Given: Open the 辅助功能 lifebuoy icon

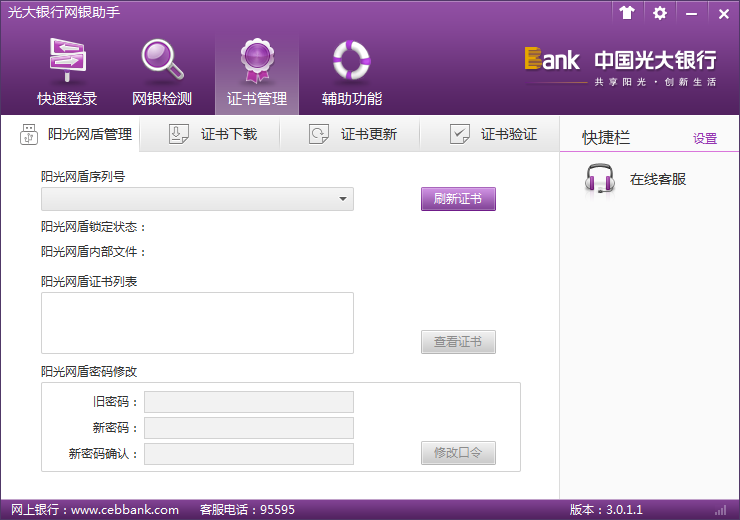Looking at the screenshot, I should point(351,61).
